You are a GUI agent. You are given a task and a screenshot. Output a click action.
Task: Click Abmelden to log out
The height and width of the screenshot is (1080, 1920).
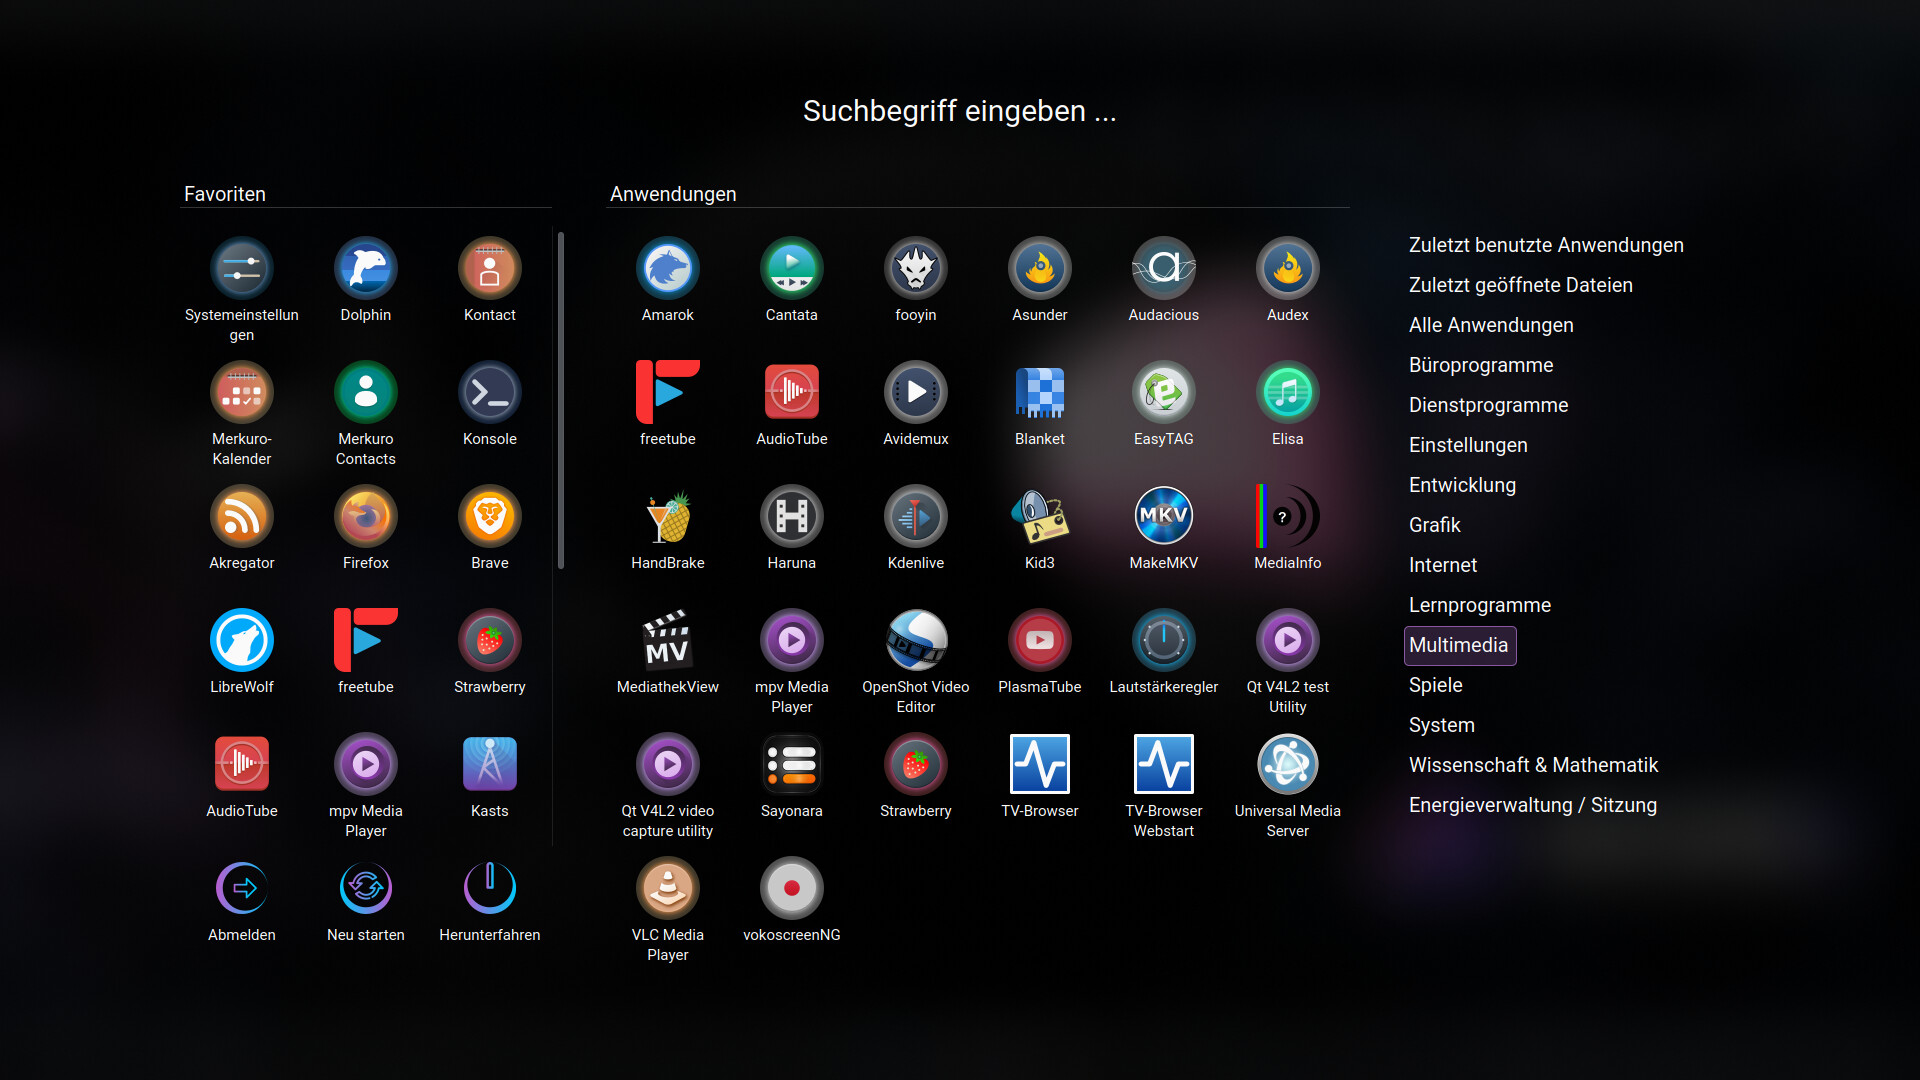coord(242,901)
